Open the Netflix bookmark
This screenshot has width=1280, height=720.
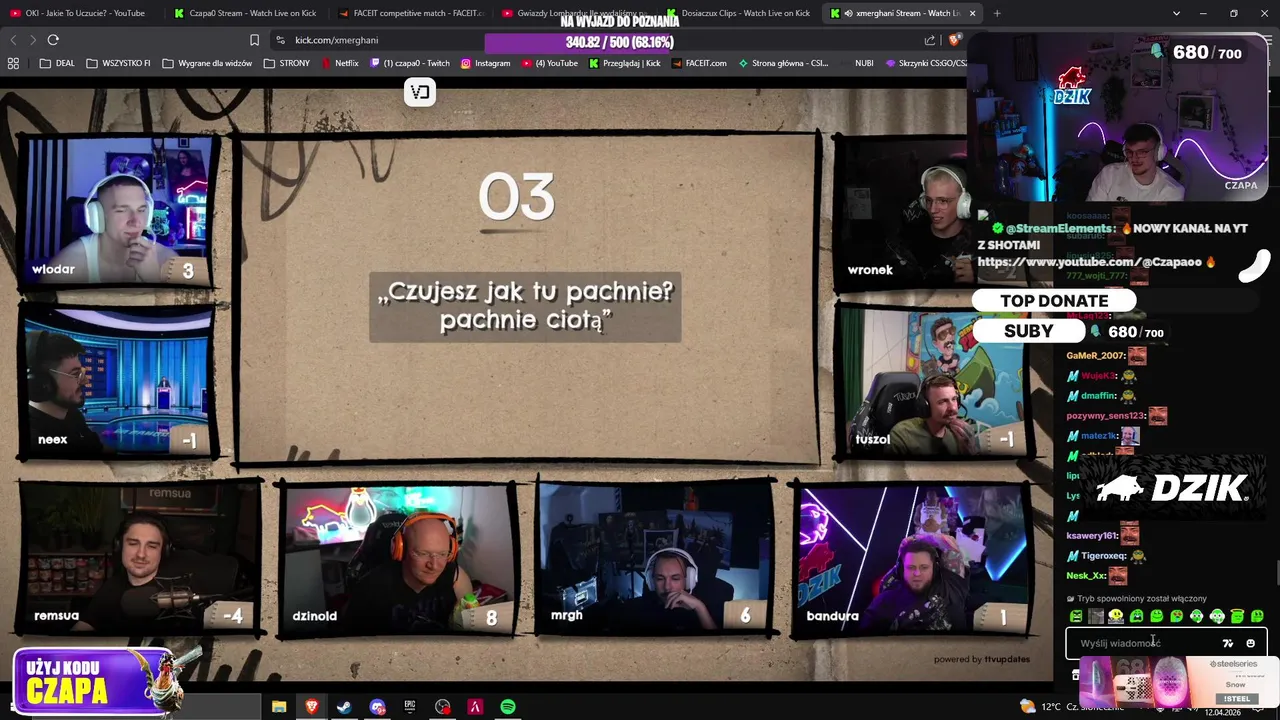(340, 63)
